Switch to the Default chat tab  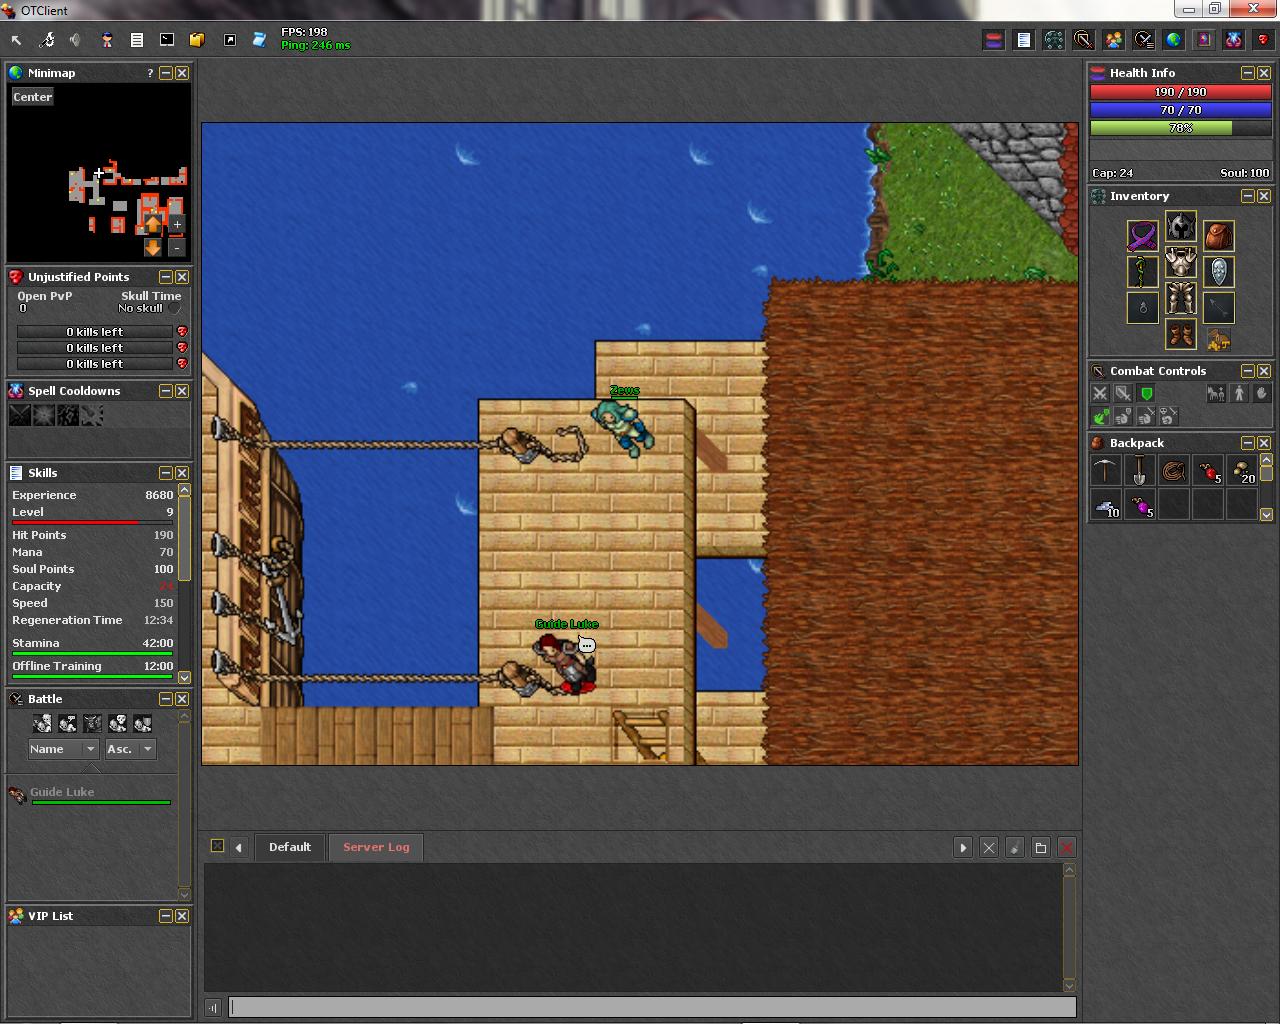pyautogui.click(x=289, y=847)
